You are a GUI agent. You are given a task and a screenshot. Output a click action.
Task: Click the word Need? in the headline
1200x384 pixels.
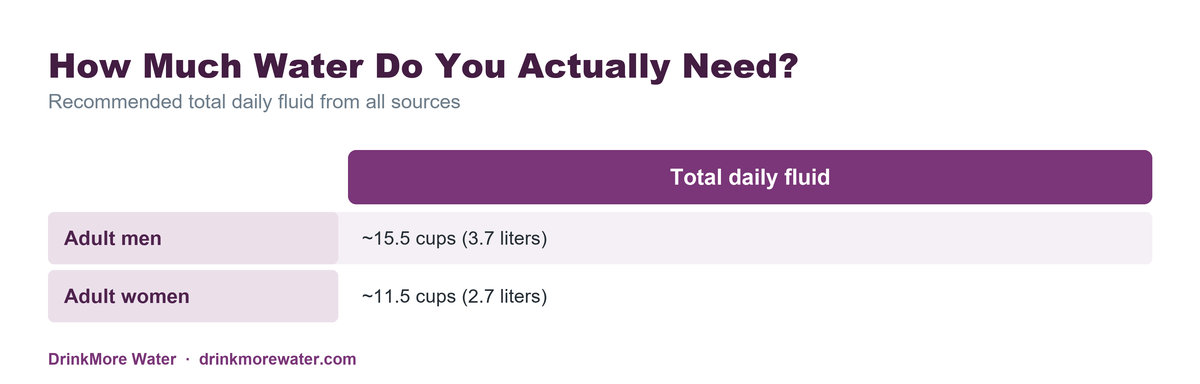(731, 67)
